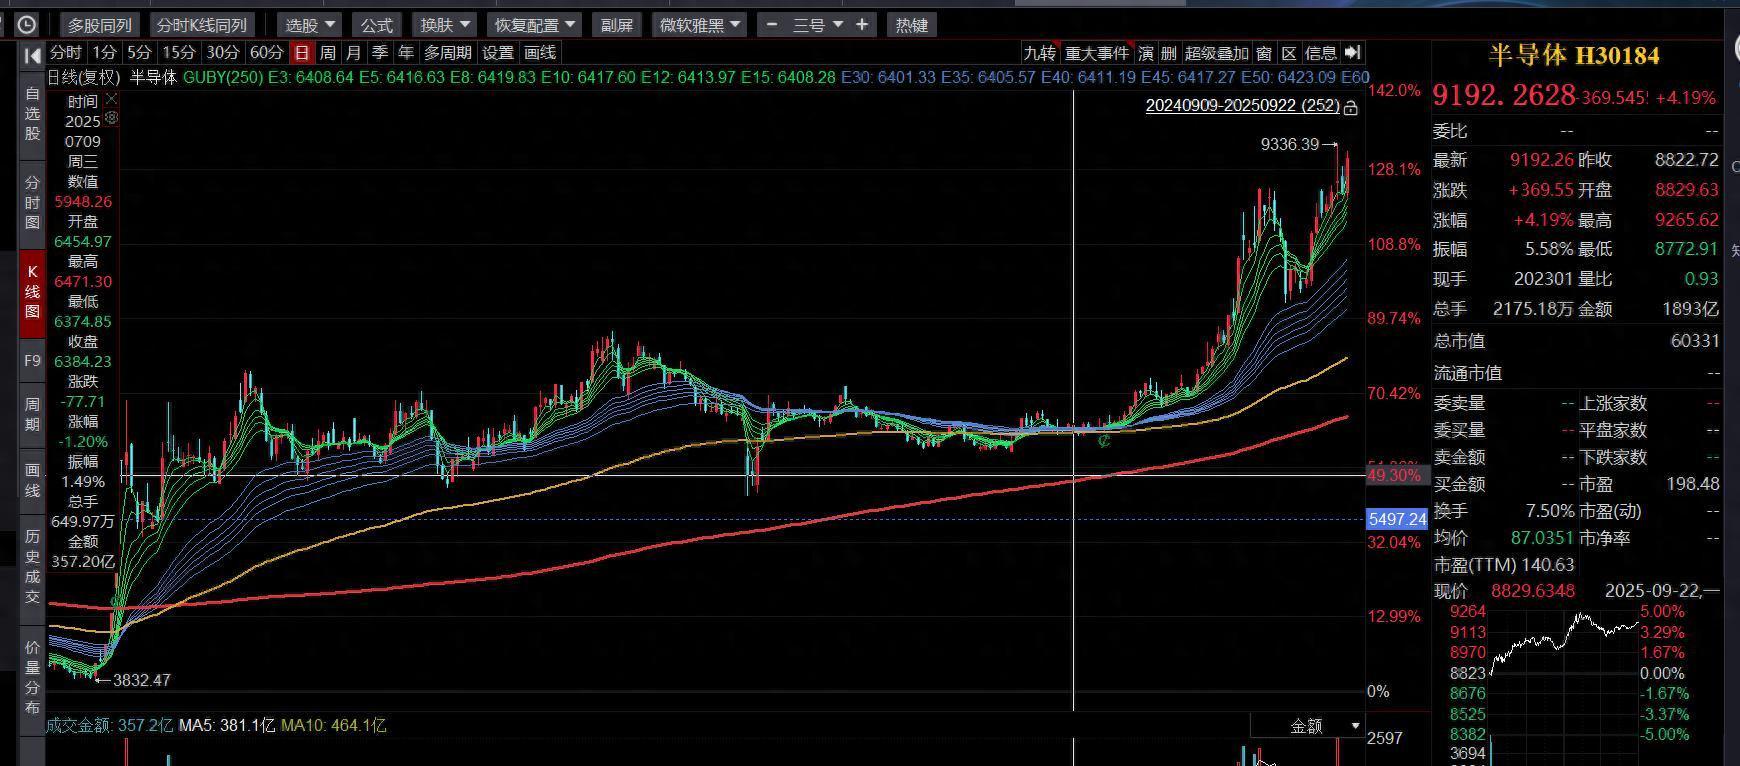Click the 多股同列 button

point(100,25)
